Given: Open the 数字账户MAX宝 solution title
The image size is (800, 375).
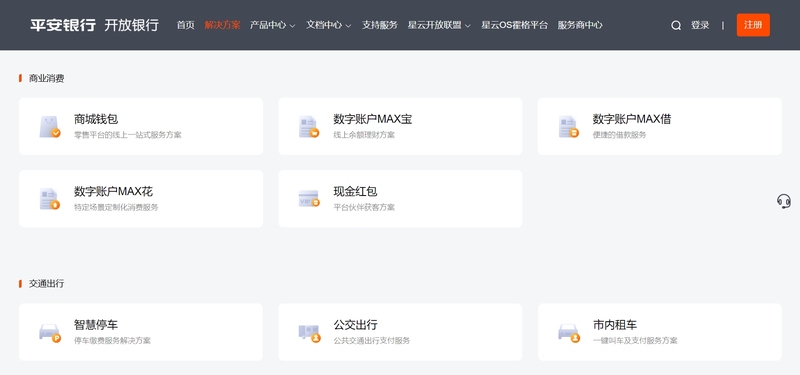Looking at the screenshot, I should point(373,119).
